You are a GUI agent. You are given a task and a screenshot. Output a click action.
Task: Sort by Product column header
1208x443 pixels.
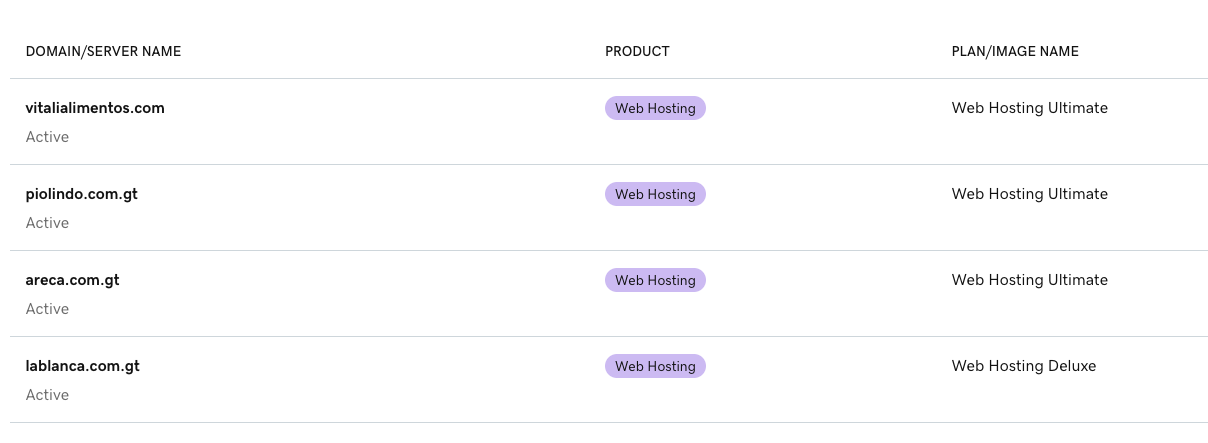tap(637, 51)
